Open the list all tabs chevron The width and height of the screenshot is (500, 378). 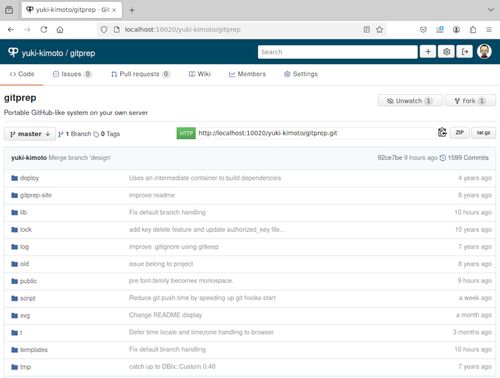[491, 10]
